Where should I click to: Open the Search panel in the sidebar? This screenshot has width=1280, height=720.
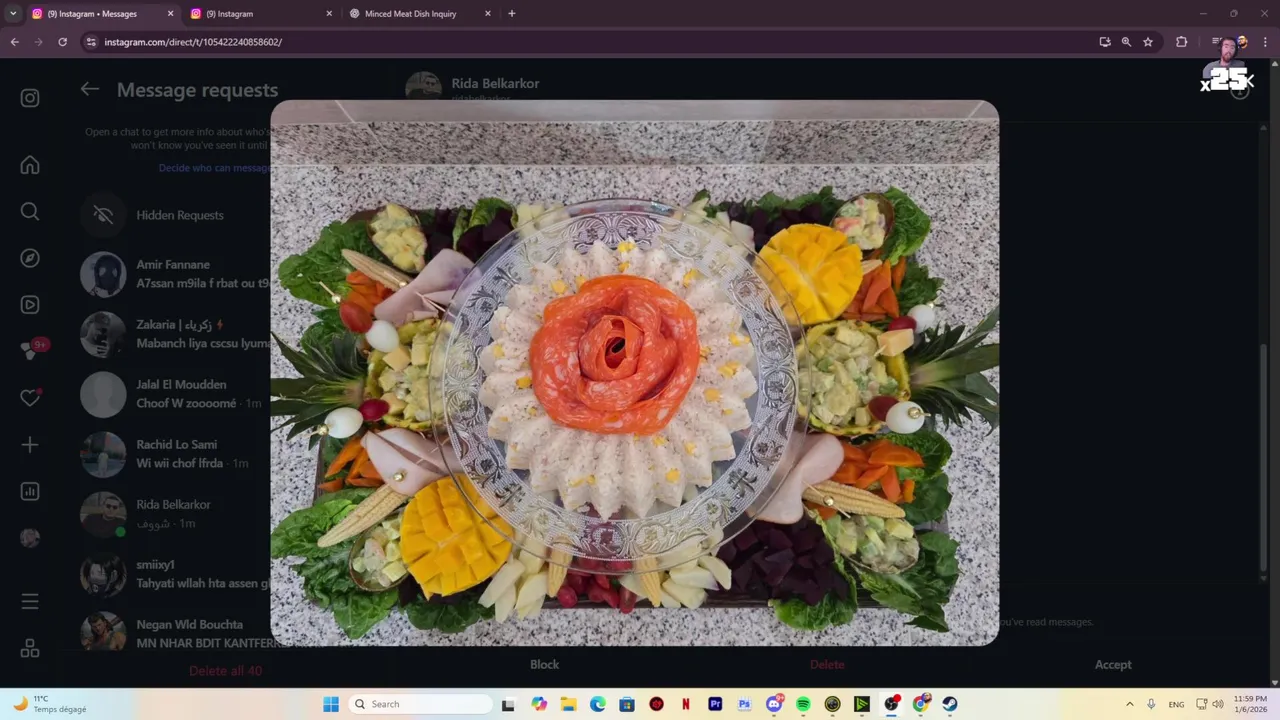point(30,211)
